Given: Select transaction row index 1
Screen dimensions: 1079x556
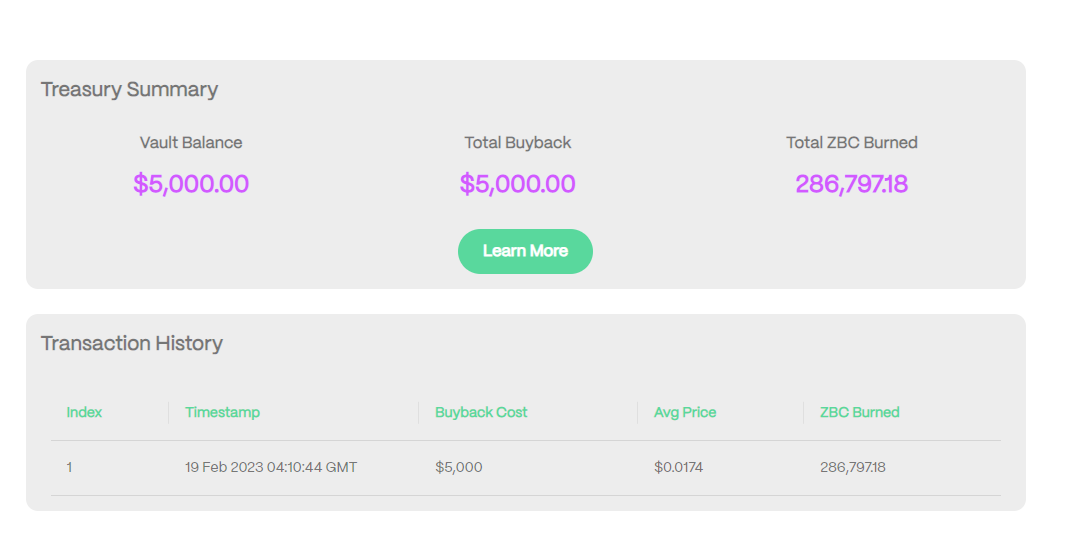Looking at the screenshot, I should (69, 467).
